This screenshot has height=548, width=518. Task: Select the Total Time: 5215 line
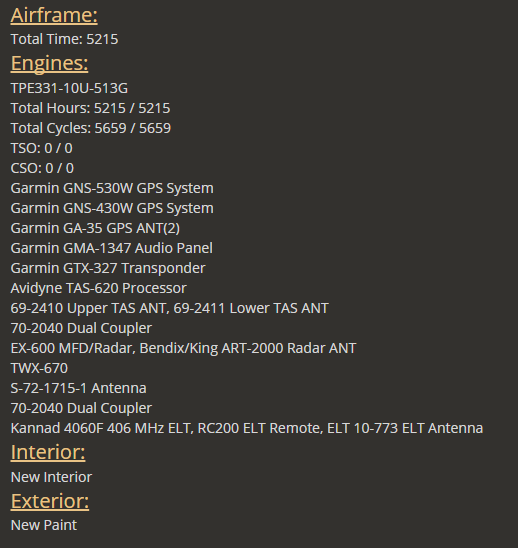coord(64,39)
